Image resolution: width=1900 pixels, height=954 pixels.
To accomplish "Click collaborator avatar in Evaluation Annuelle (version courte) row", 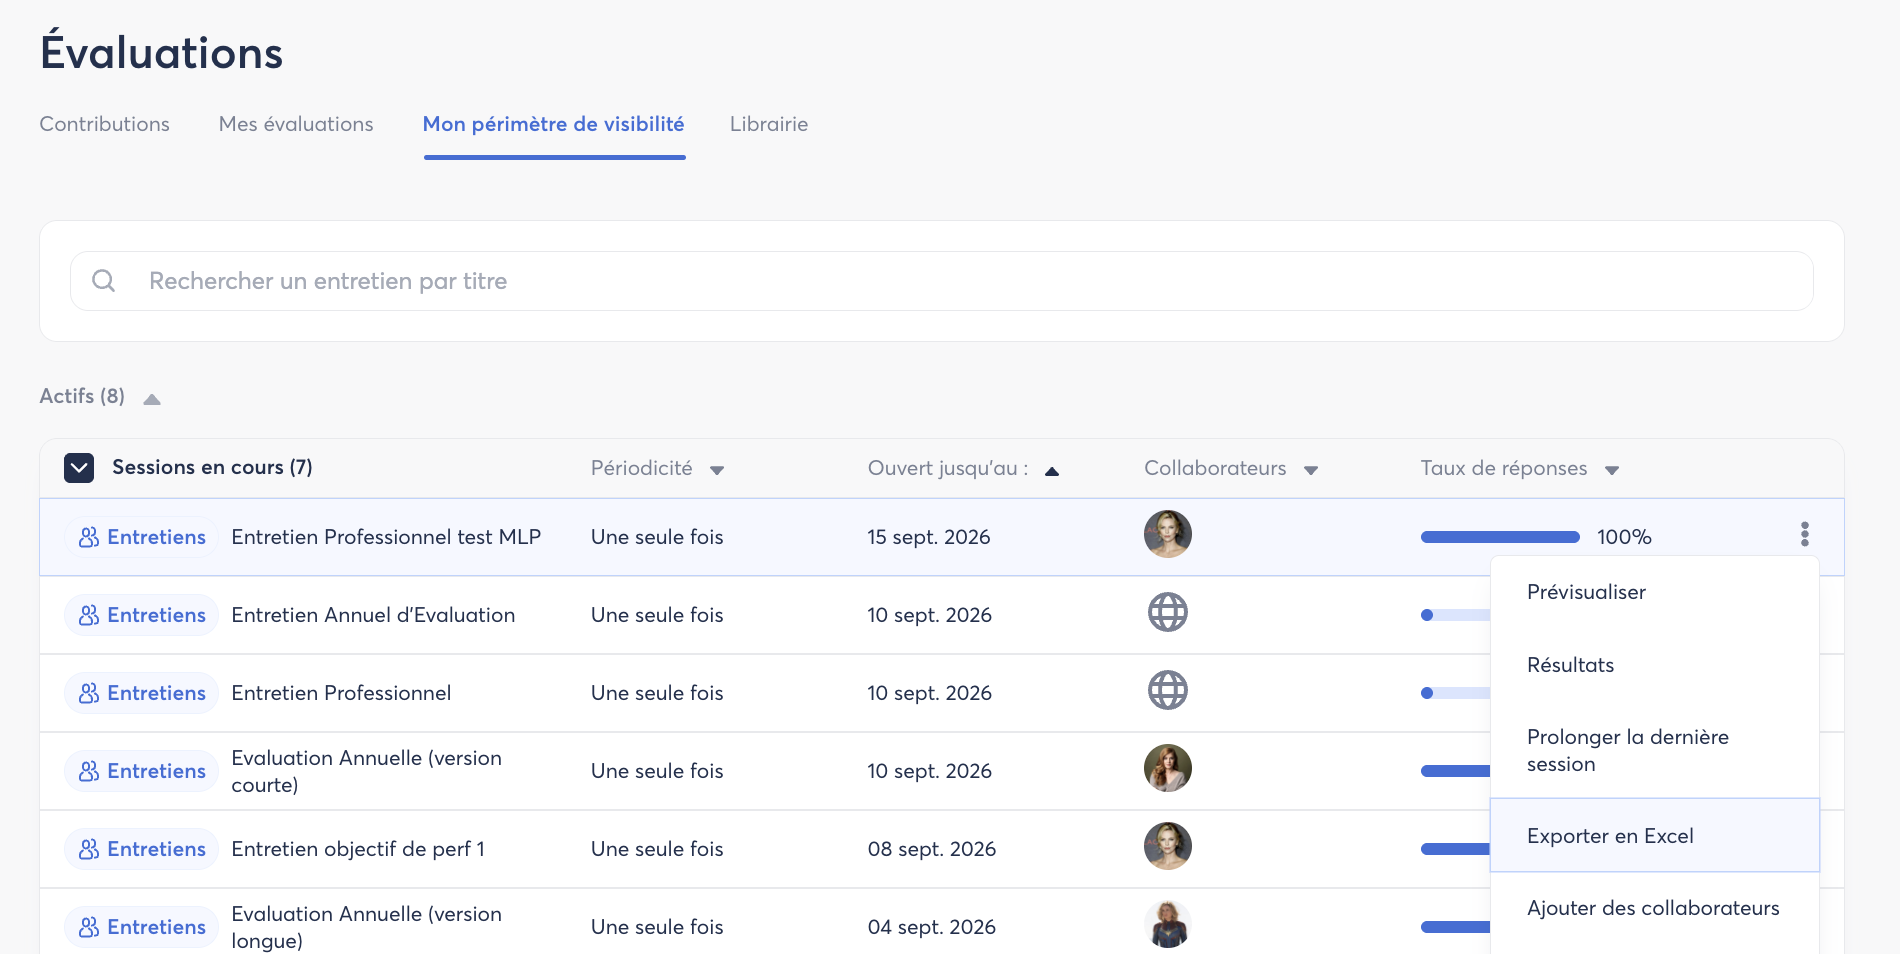I will pyautogui.click(x=1167, y=768).
